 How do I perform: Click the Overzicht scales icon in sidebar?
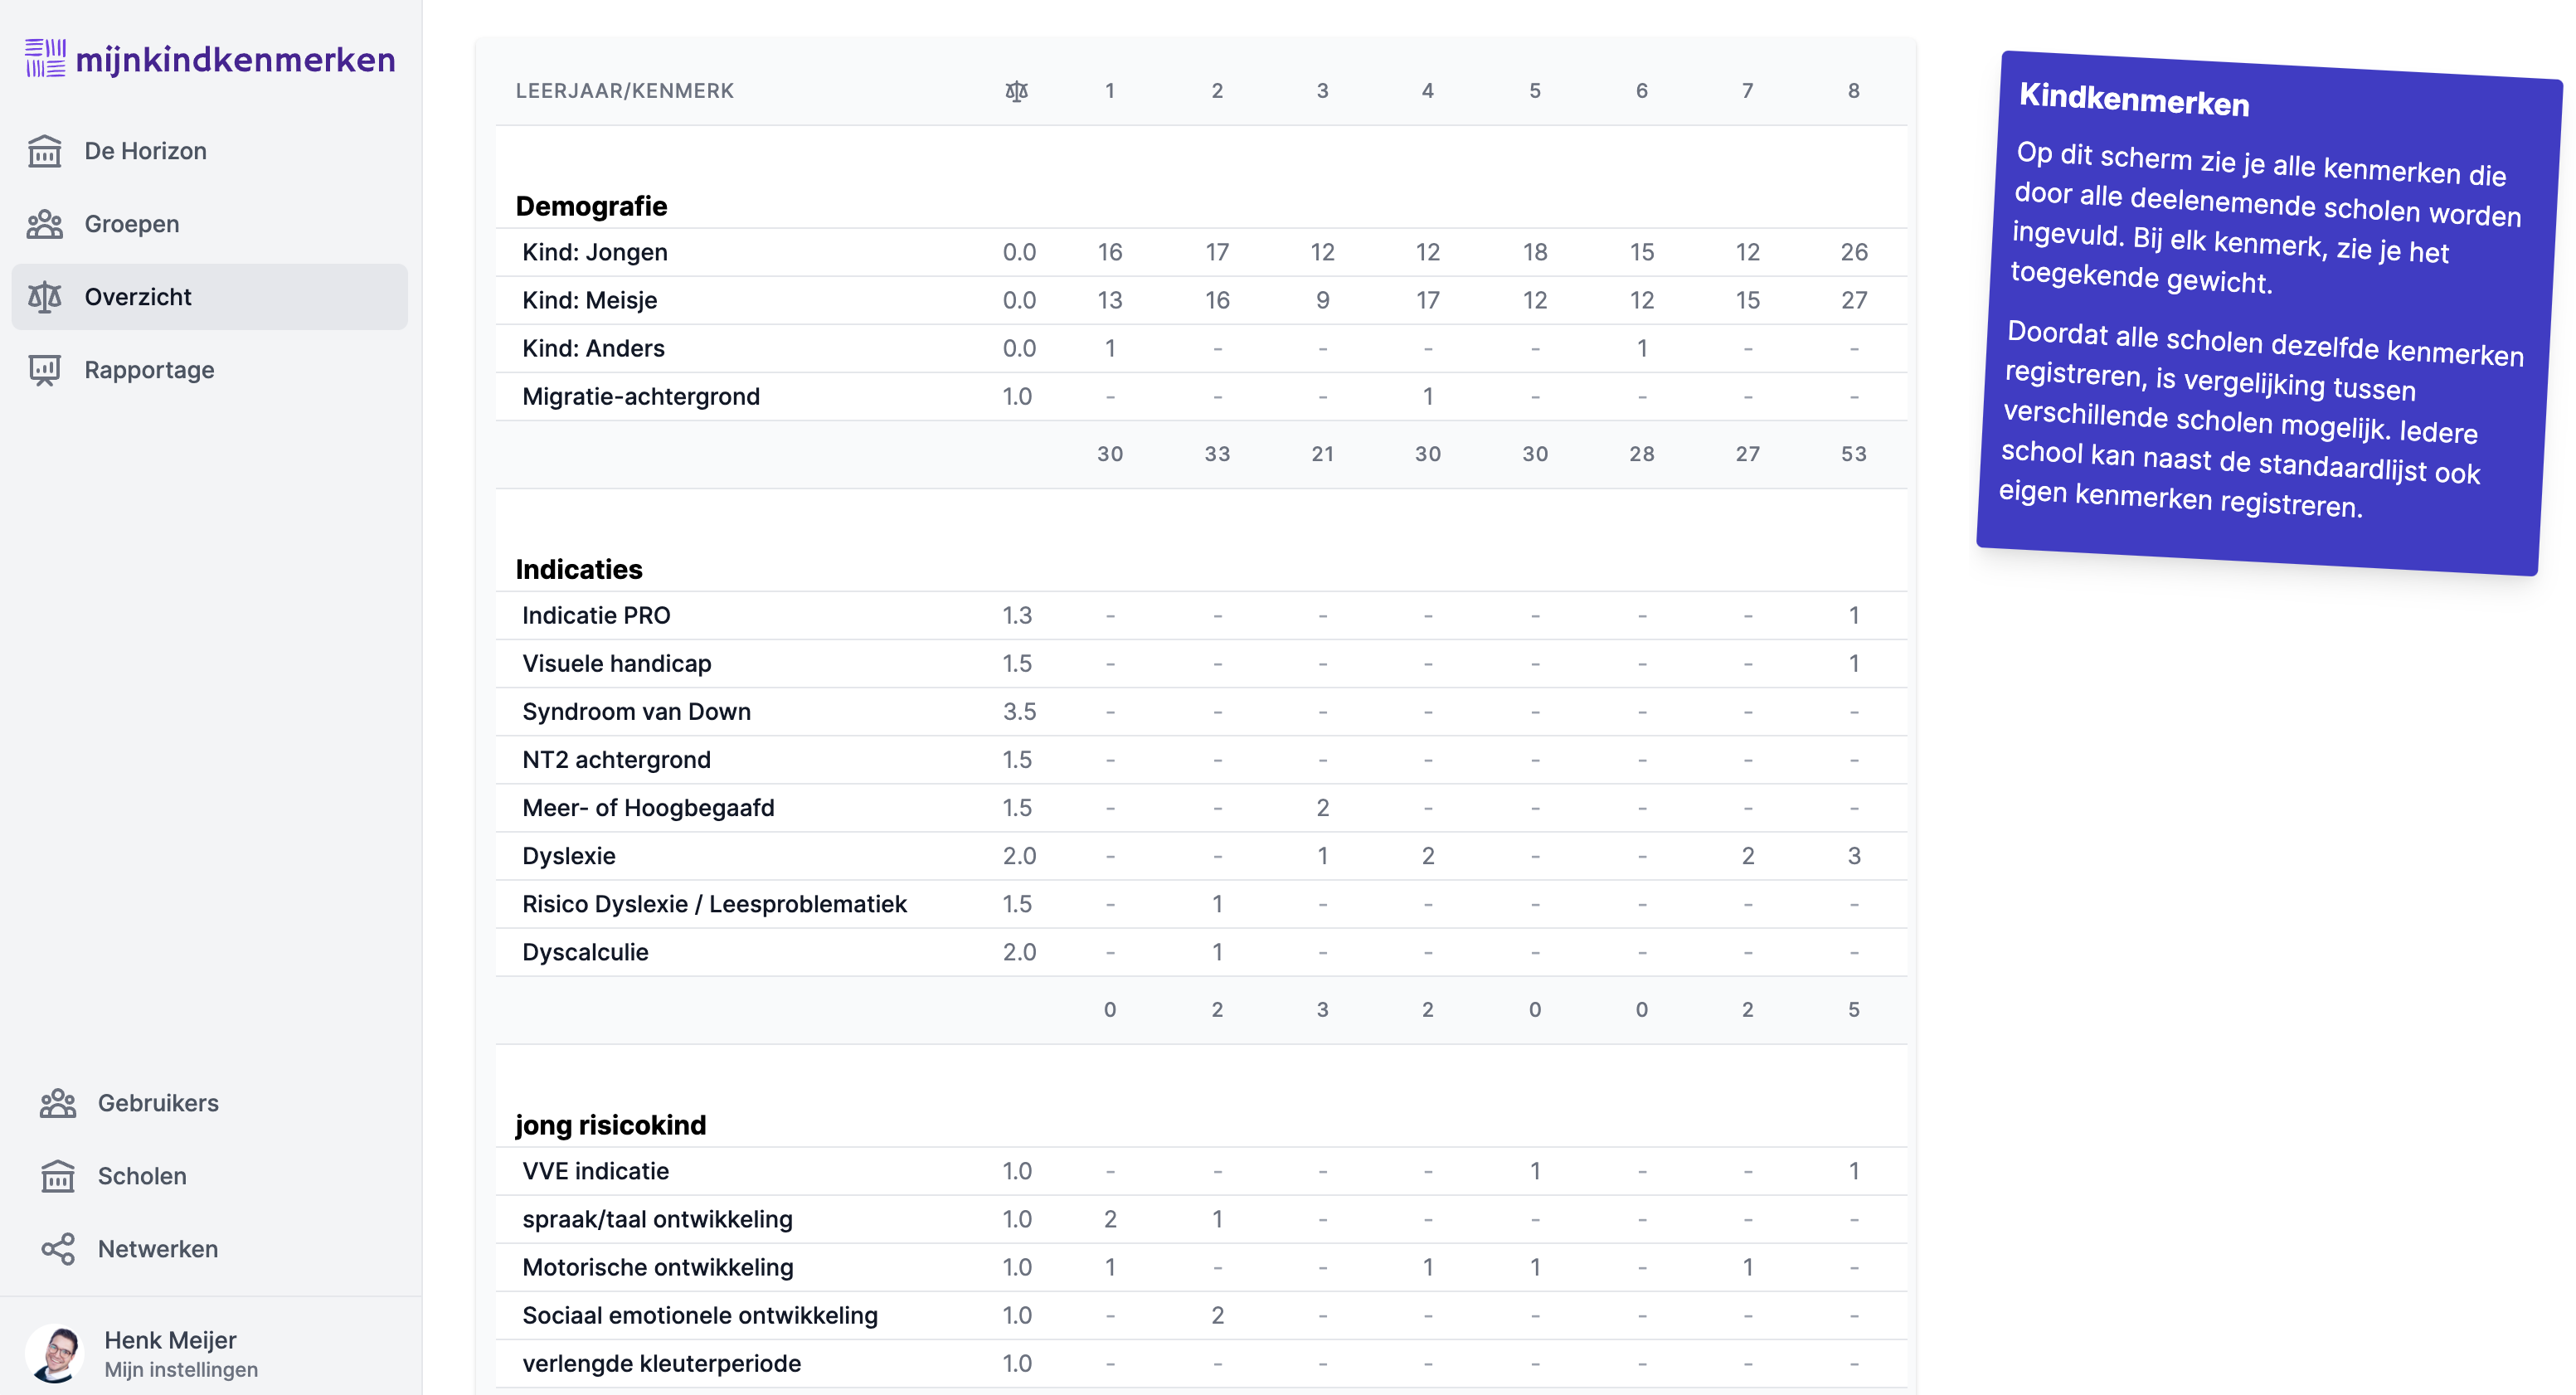(45, 297)
